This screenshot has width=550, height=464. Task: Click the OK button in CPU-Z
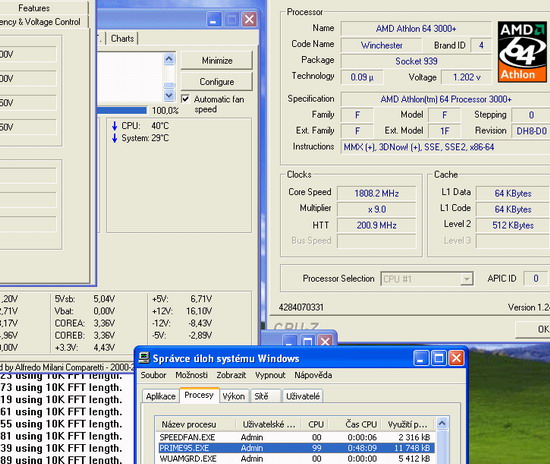click(533, 329)
